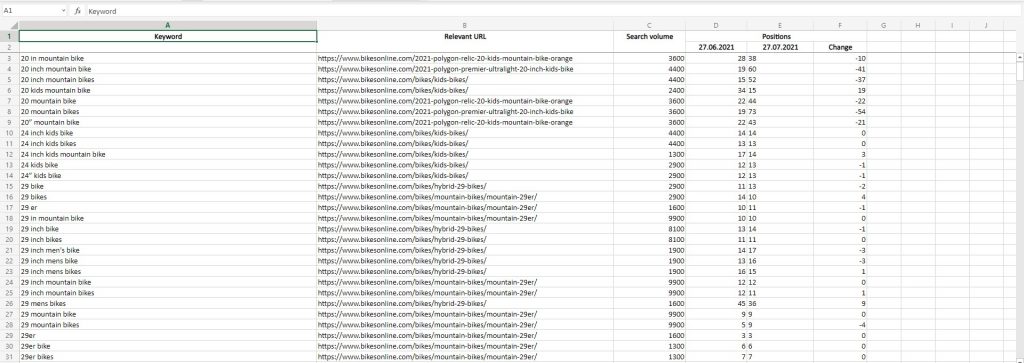Open the hybrid-29-bikes URL in row 15
The image size is (1024, 363).
402,186
